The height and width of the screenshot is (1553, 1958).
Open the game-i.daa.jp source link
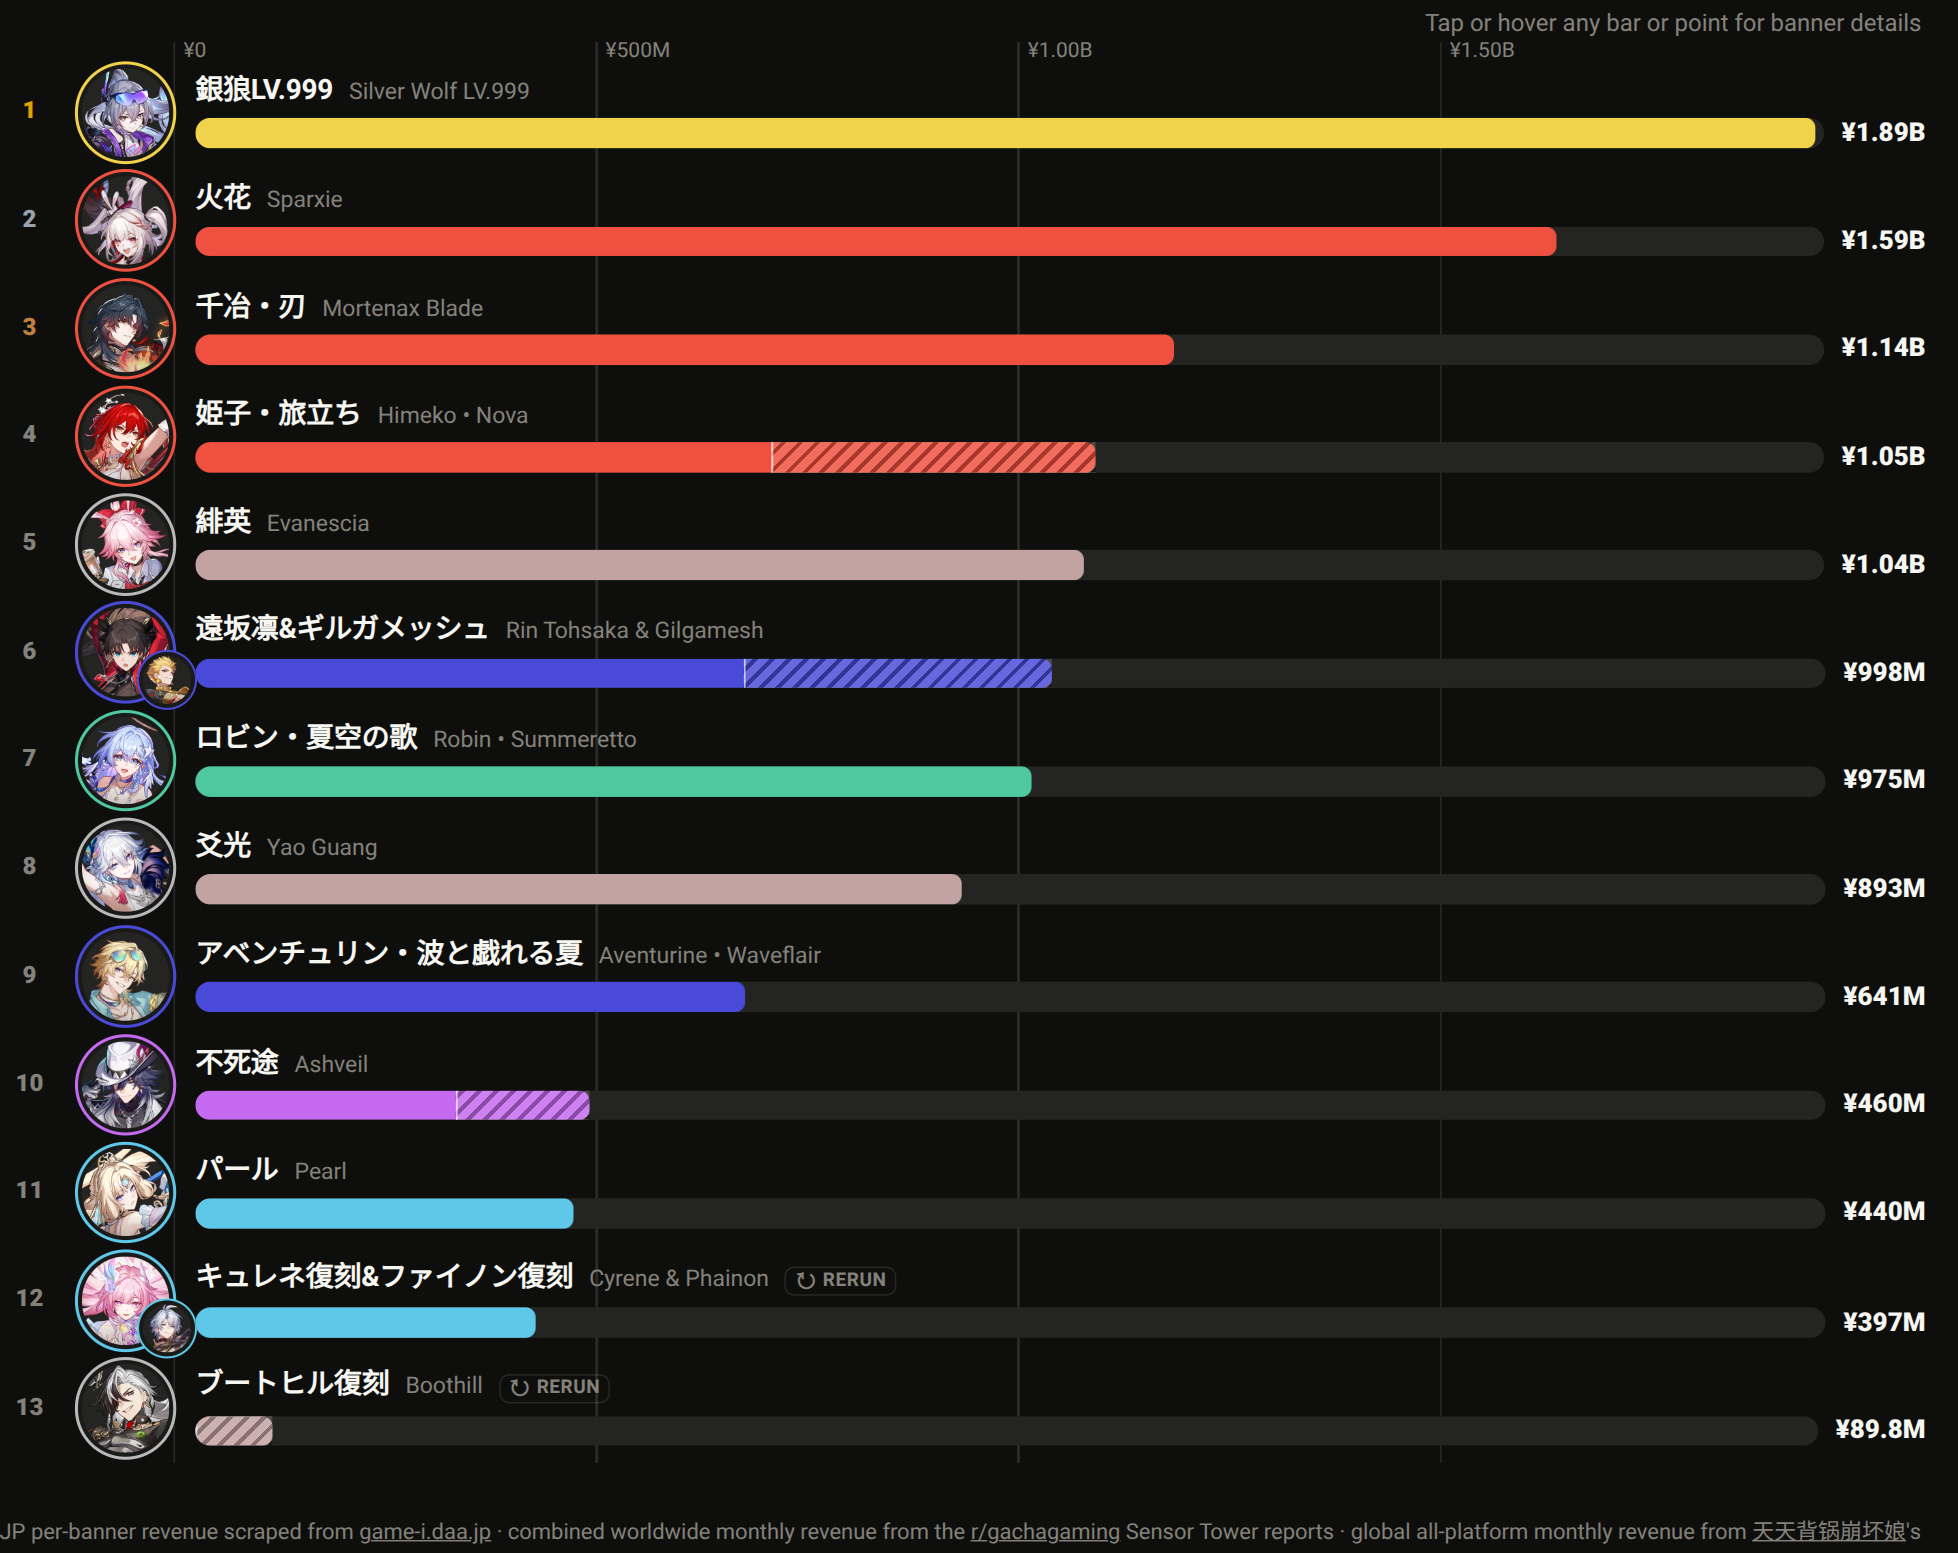425,1531
